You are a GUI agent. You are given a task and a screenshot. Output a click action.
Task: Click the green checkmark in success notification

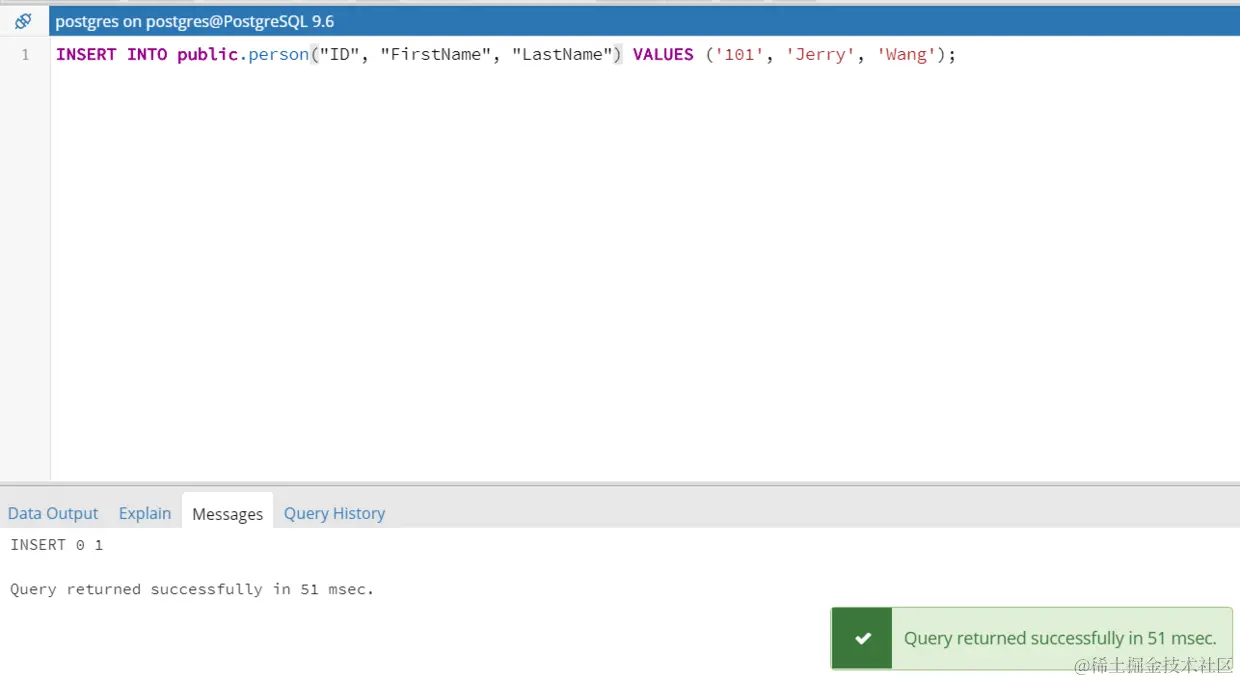[x=863, y=638]
